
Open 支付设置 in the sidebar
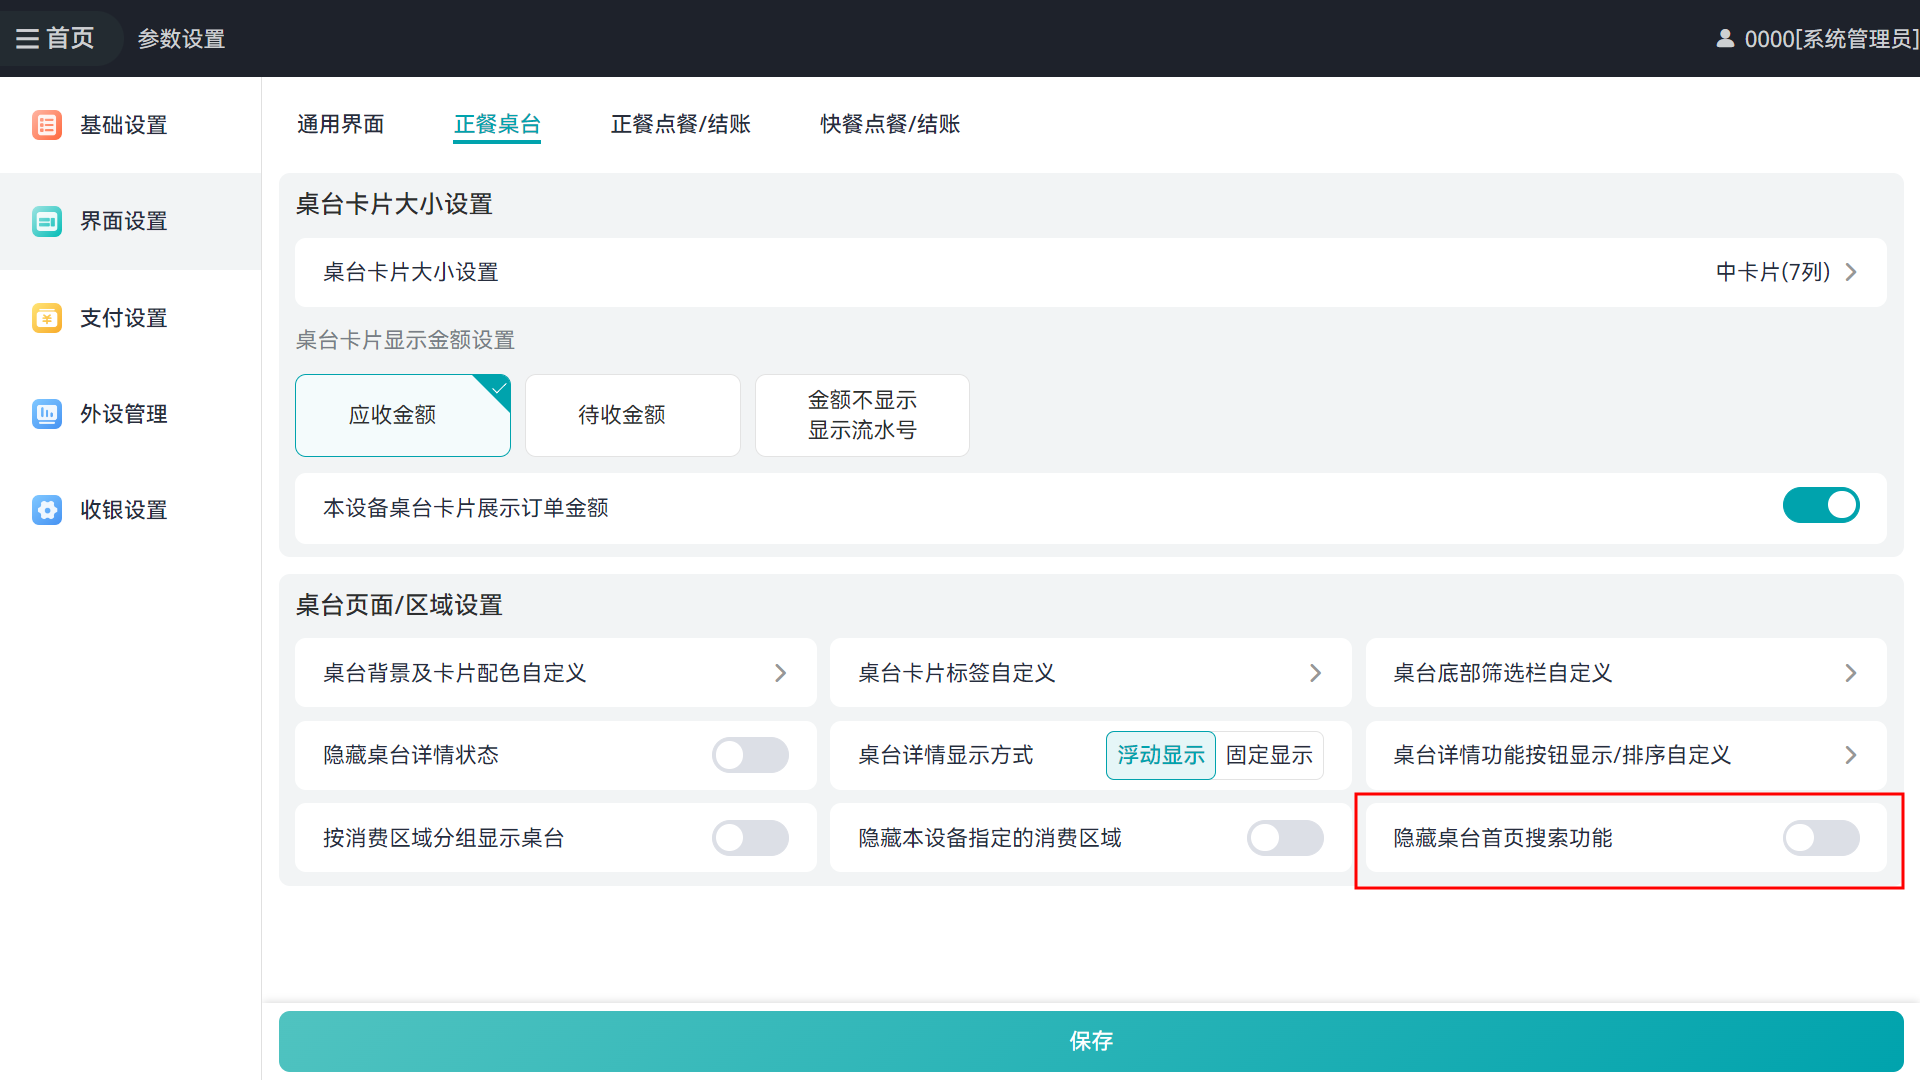pyautogui.click(x=130, y=318)
